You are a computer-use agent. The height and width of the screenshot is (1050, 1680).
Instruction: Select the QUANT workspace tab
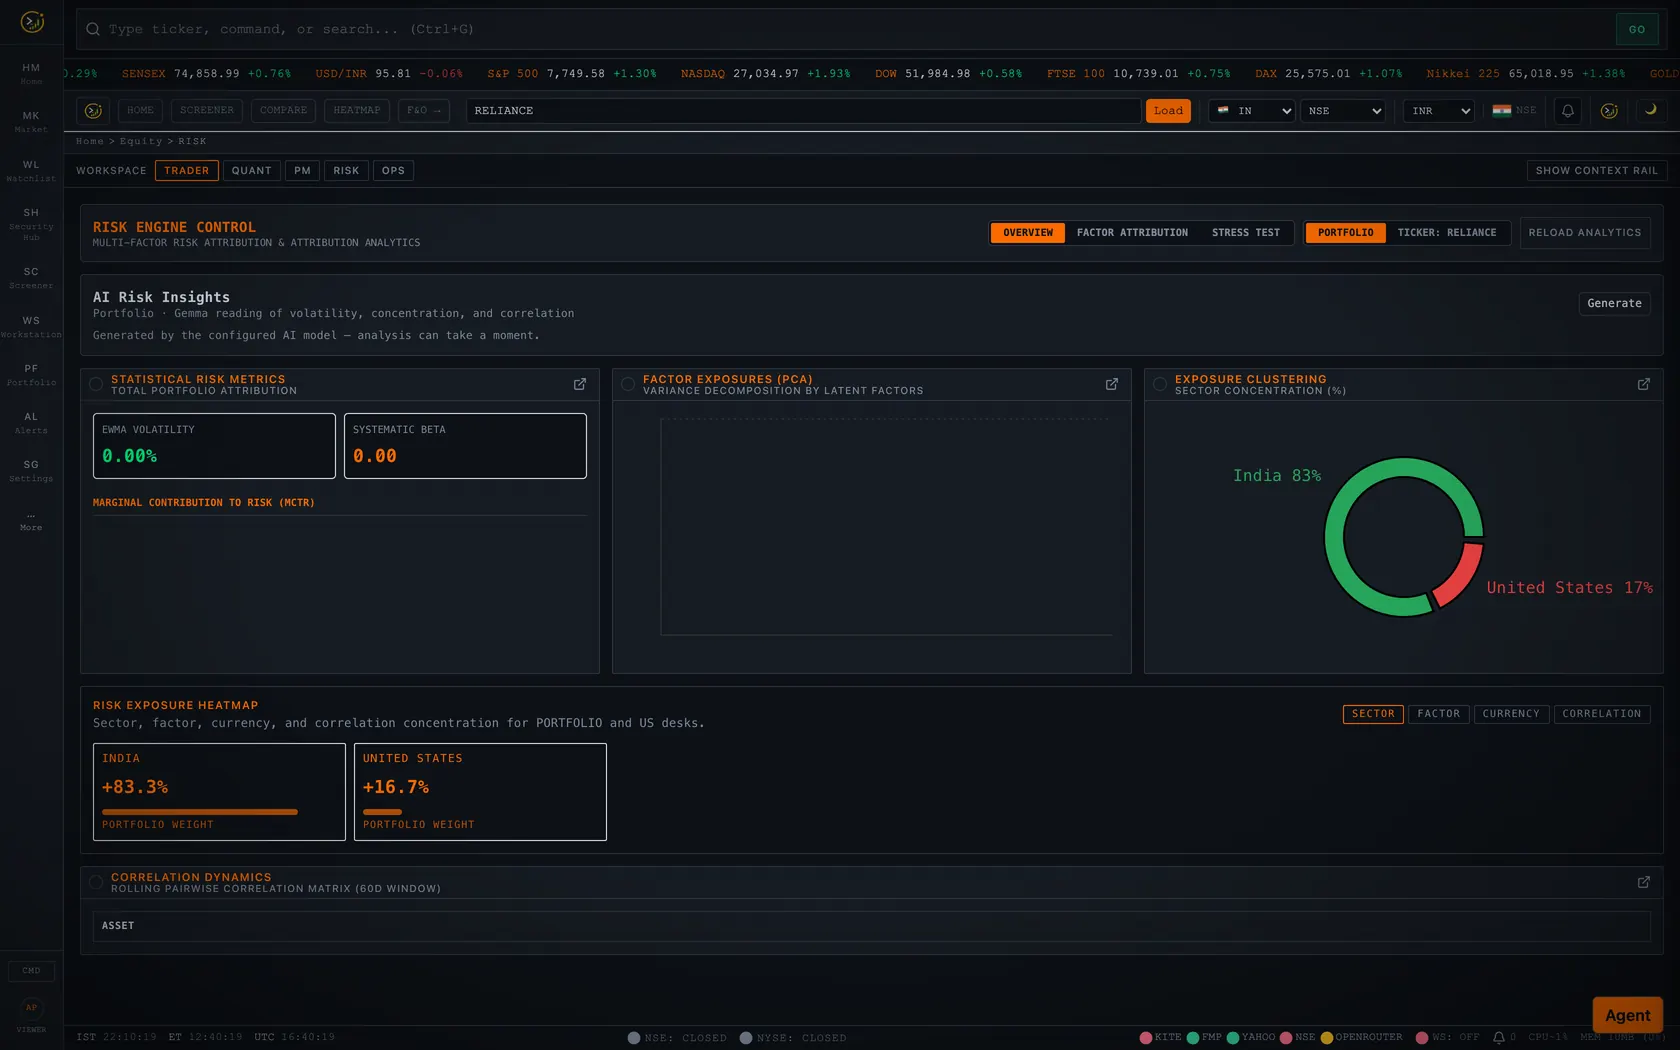[x=252, y=171]
